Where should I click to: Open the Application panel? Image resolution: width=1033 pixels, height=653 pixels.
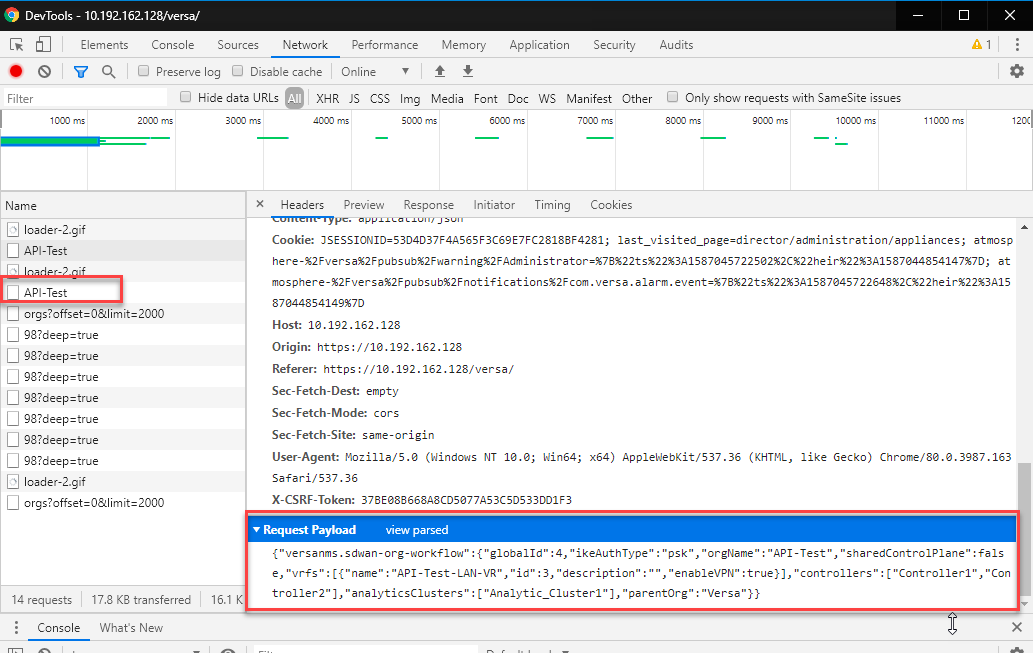tap(540, 45)
